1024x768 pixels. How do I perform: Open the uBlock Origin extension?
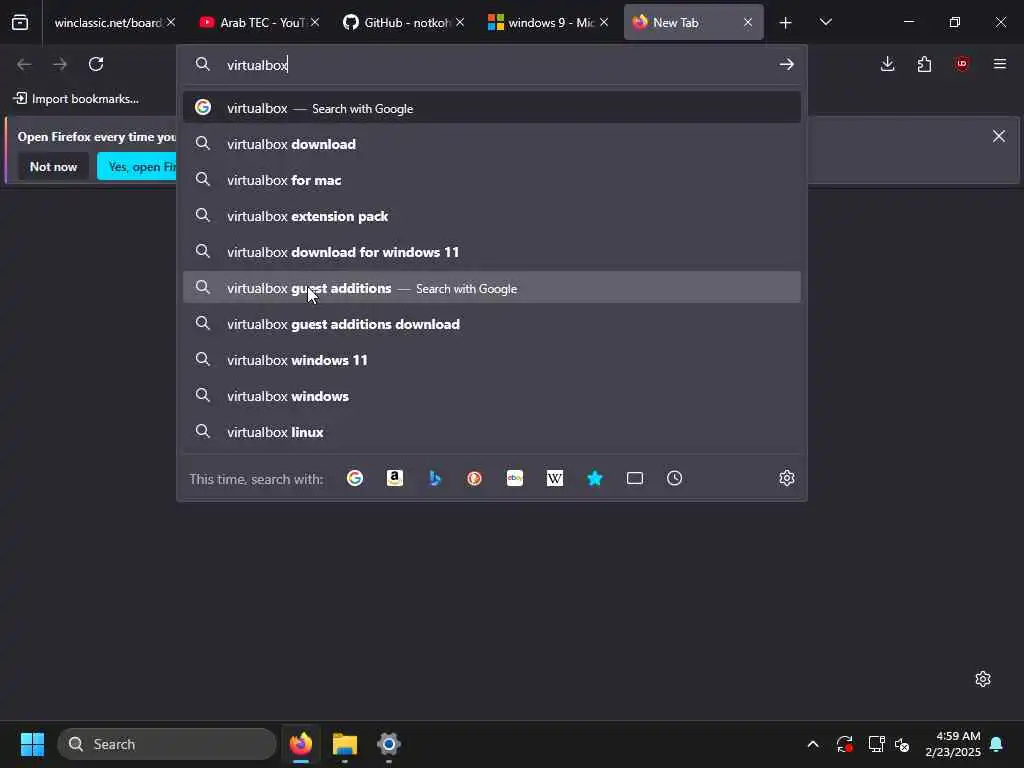[961, 64]
